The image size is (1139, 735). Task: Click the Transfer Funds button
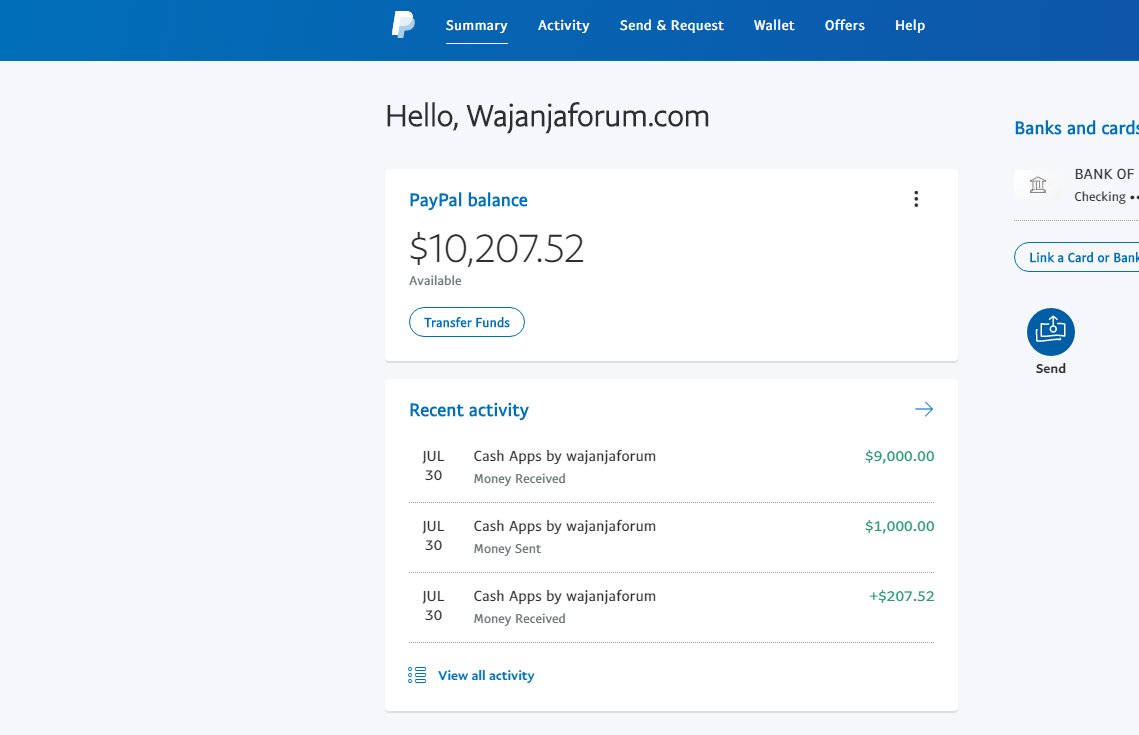pos(467,322)
